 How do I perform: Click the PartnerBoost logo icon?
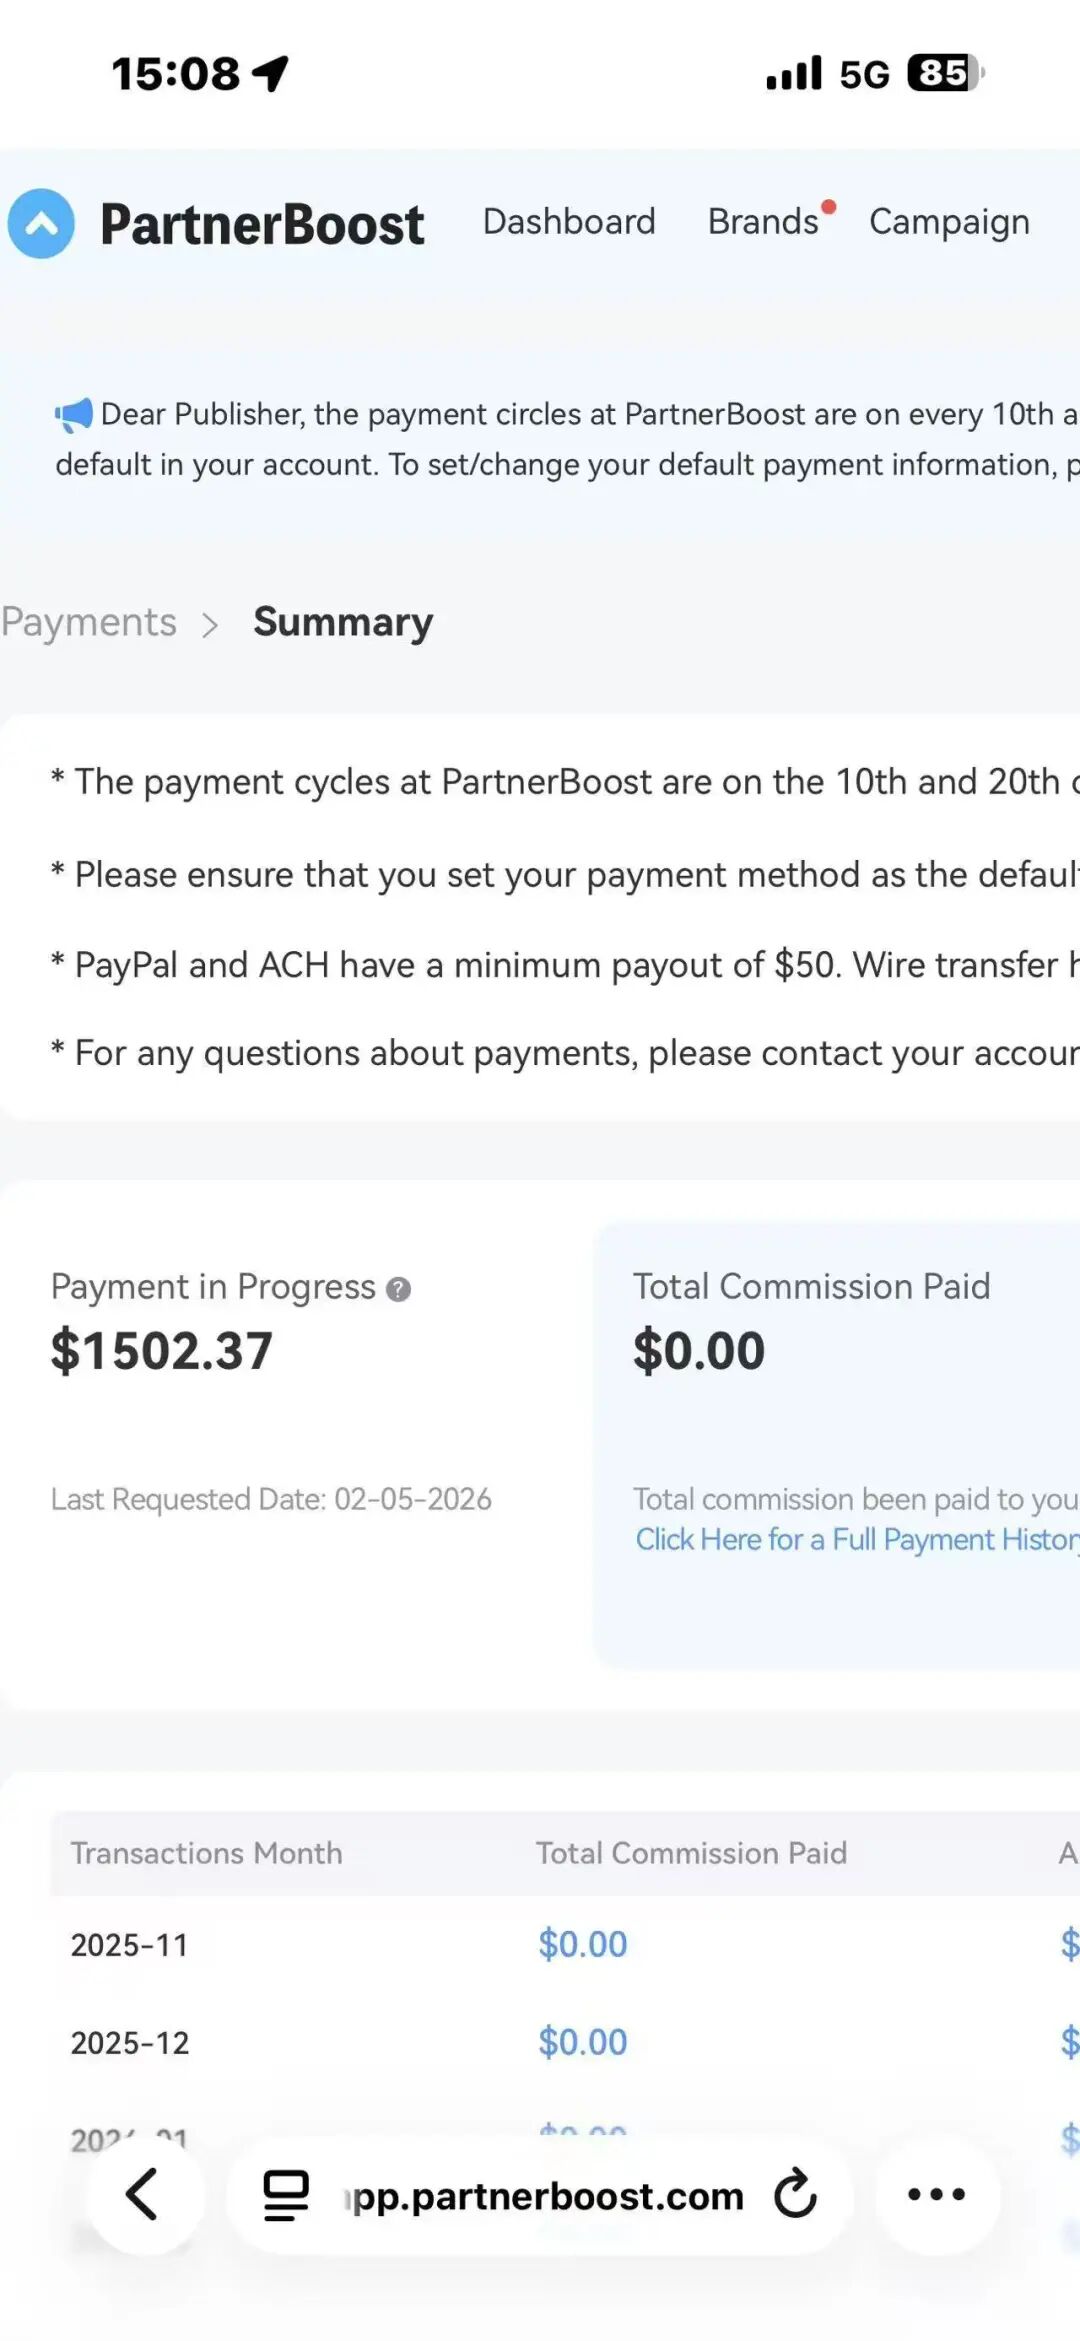click(41, 223)
